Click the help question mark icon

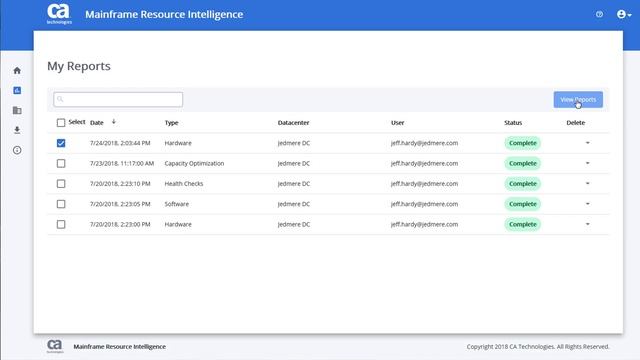coord(599,14)
